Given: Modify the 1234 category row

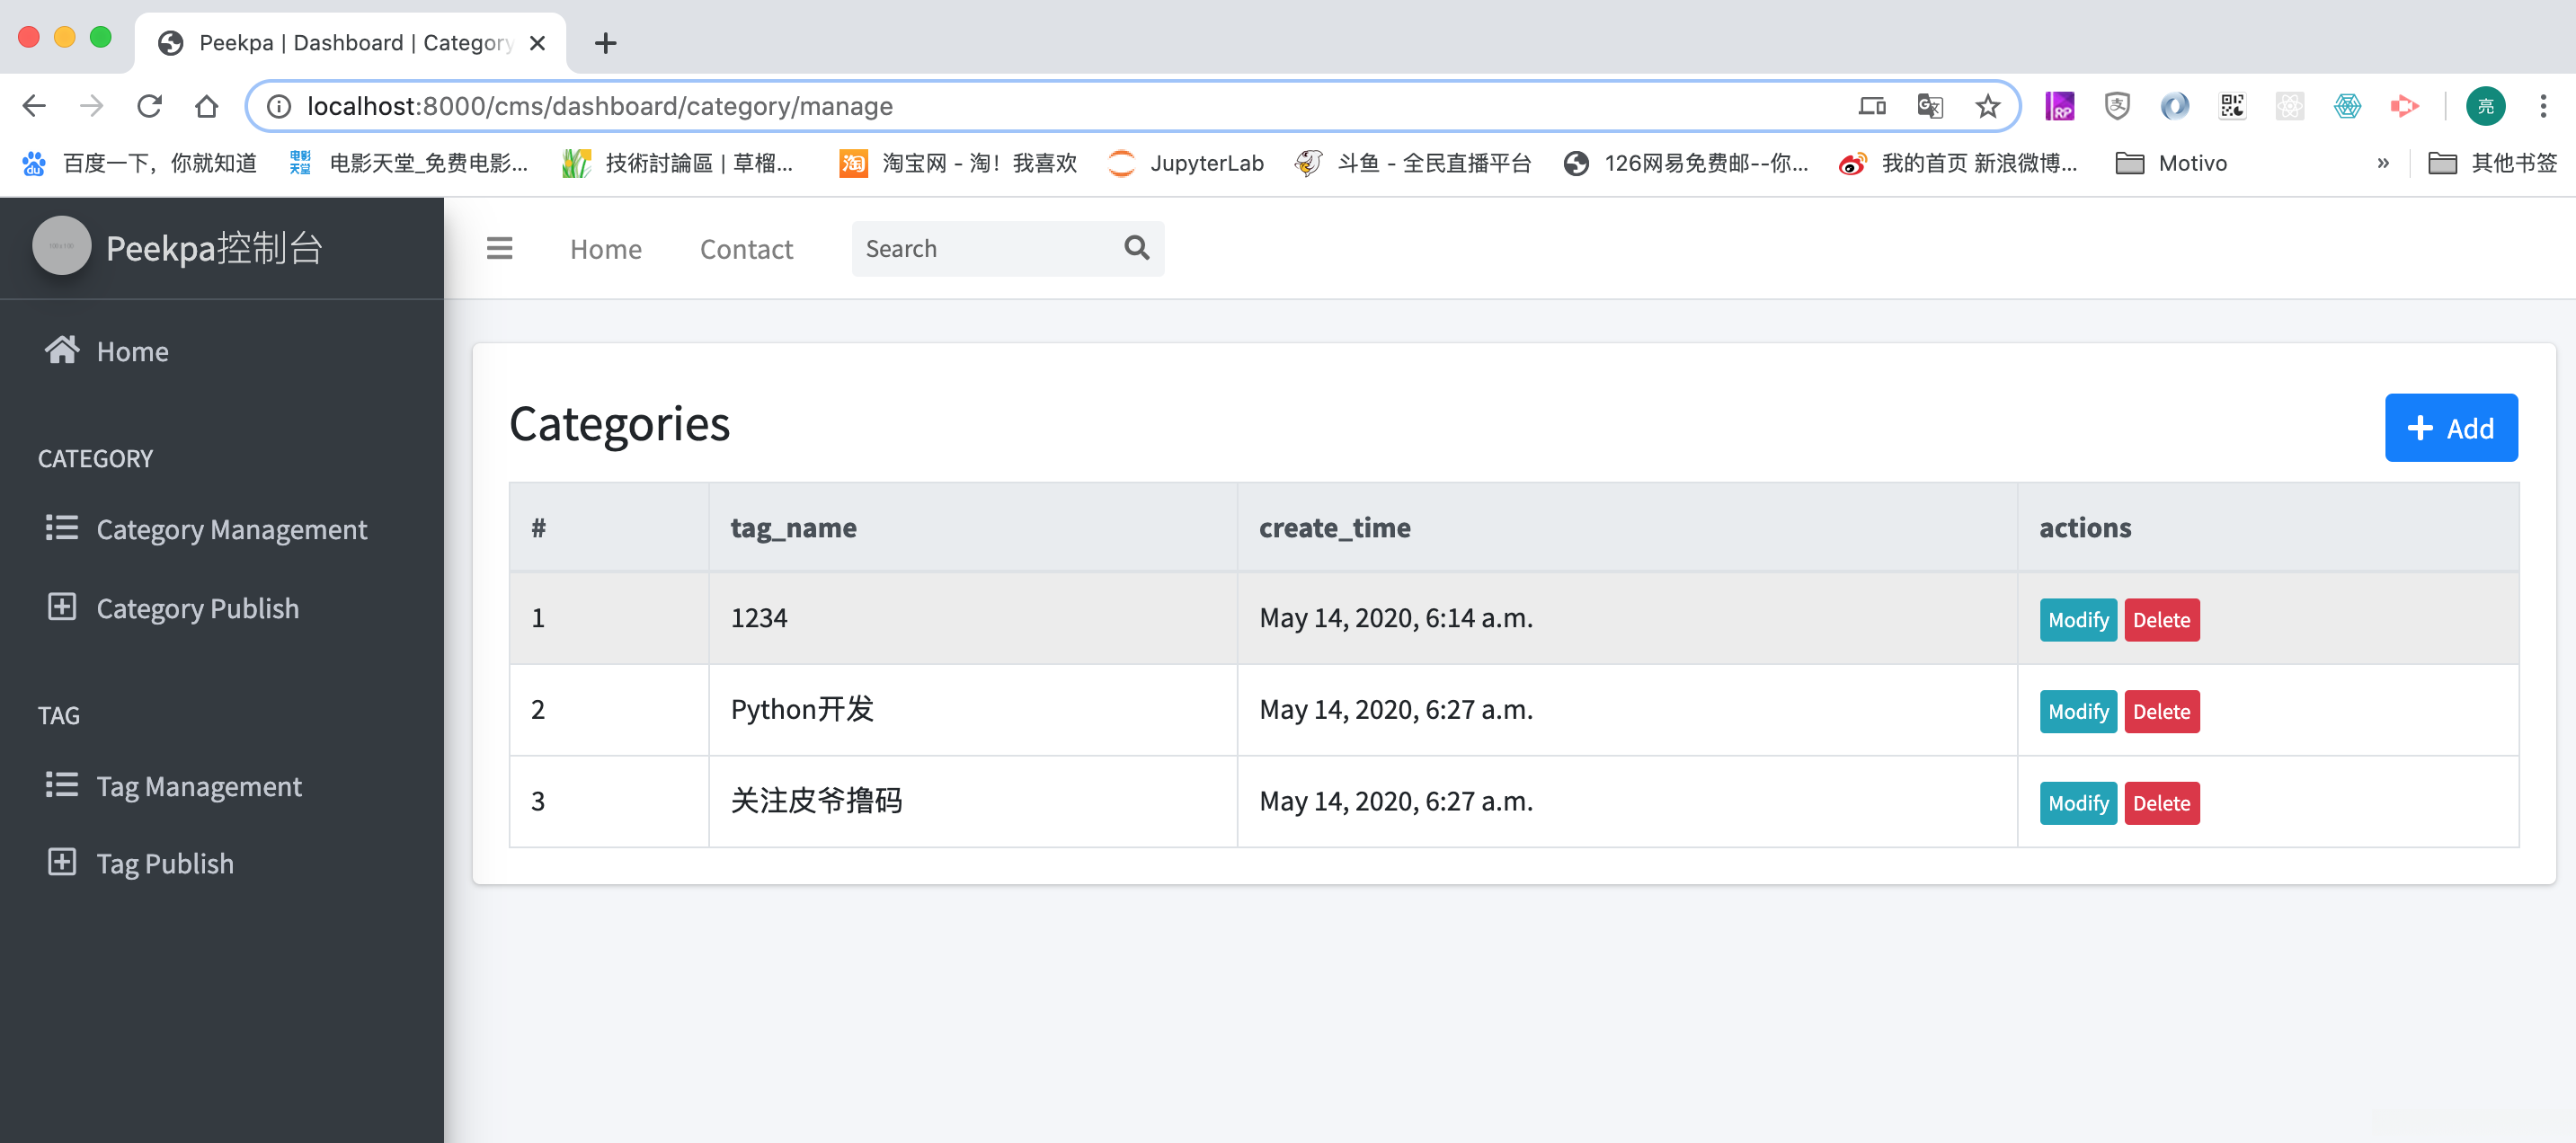Looking at the screenshot, I should pyautogui.click(x=2077, y=620).
